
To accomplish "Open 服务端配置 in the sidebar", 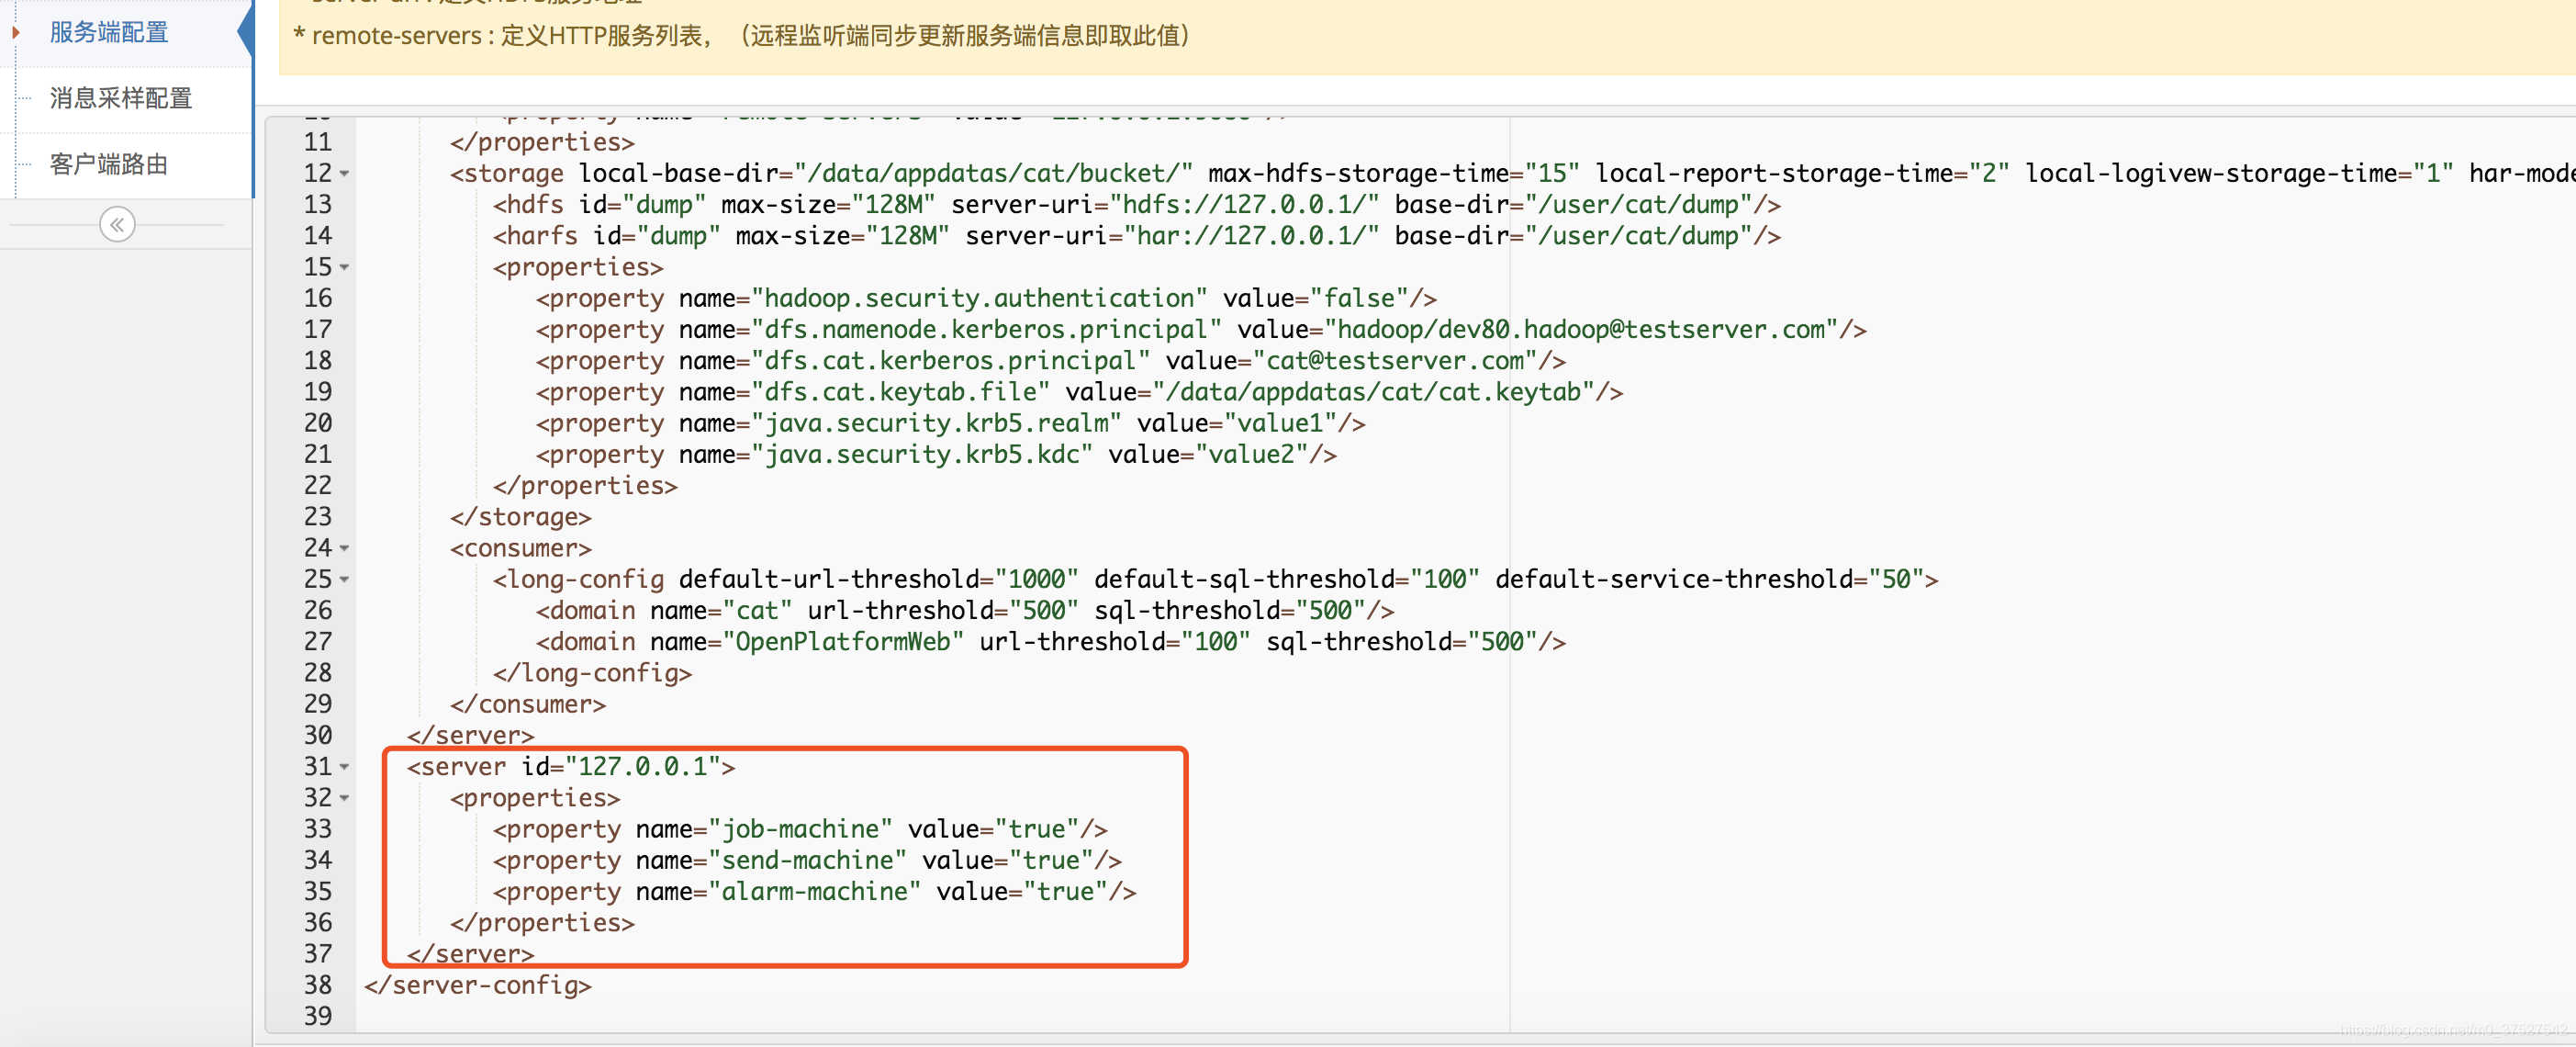I will pos(109,32).
